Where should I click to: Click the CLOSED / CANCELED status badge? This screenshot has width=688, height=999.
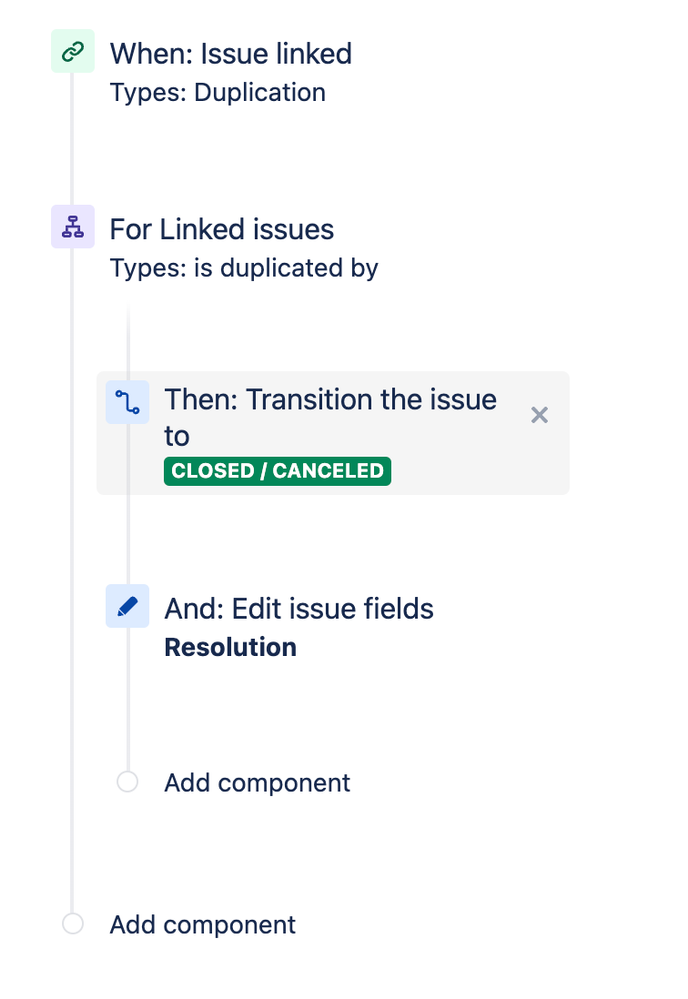click(277, 471)
